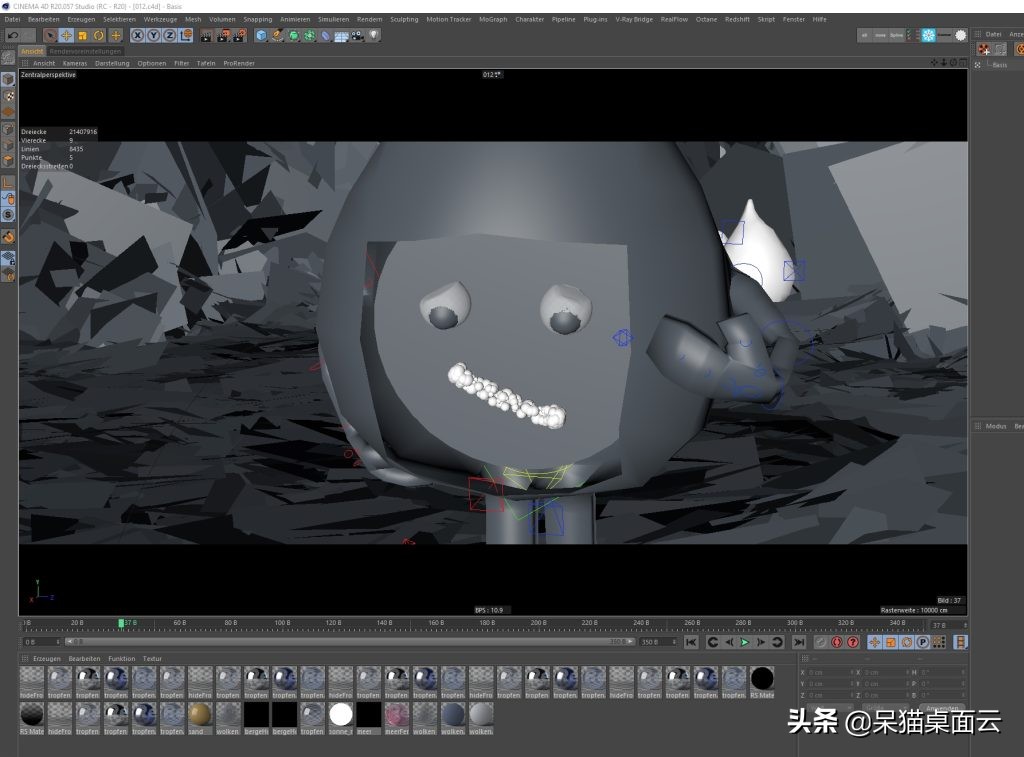Open the Darstellung viewport menu
1024x757 pixels.
(112, 63)
